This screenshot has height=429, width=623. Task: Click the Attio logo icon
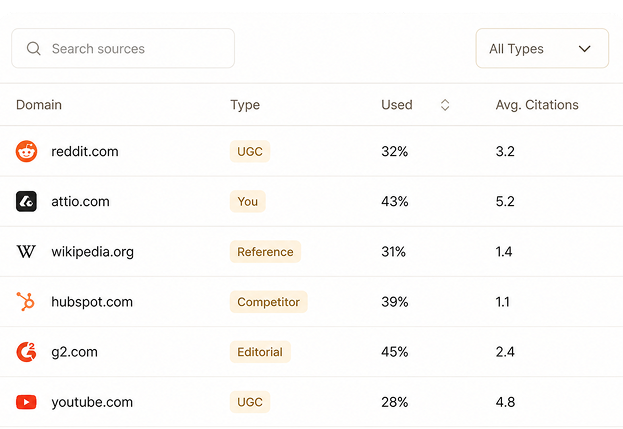(26, 201)
